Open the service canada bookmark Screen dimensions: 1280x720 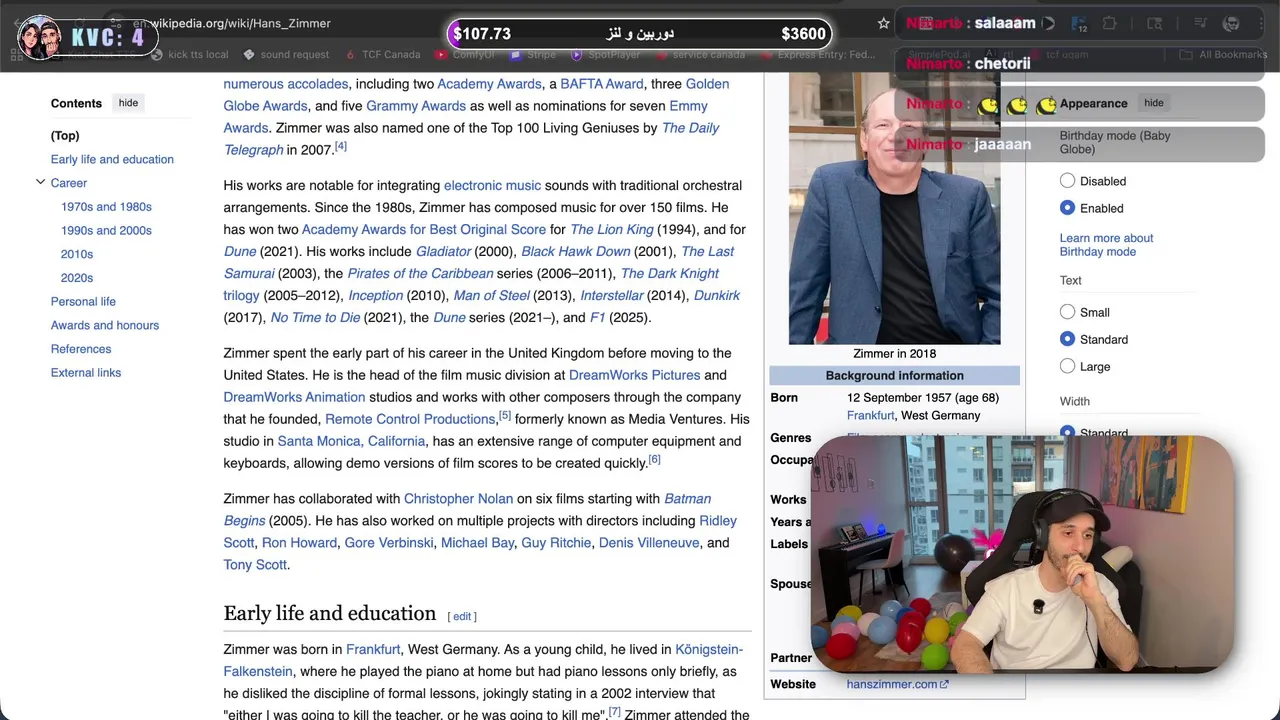(700, 55)
